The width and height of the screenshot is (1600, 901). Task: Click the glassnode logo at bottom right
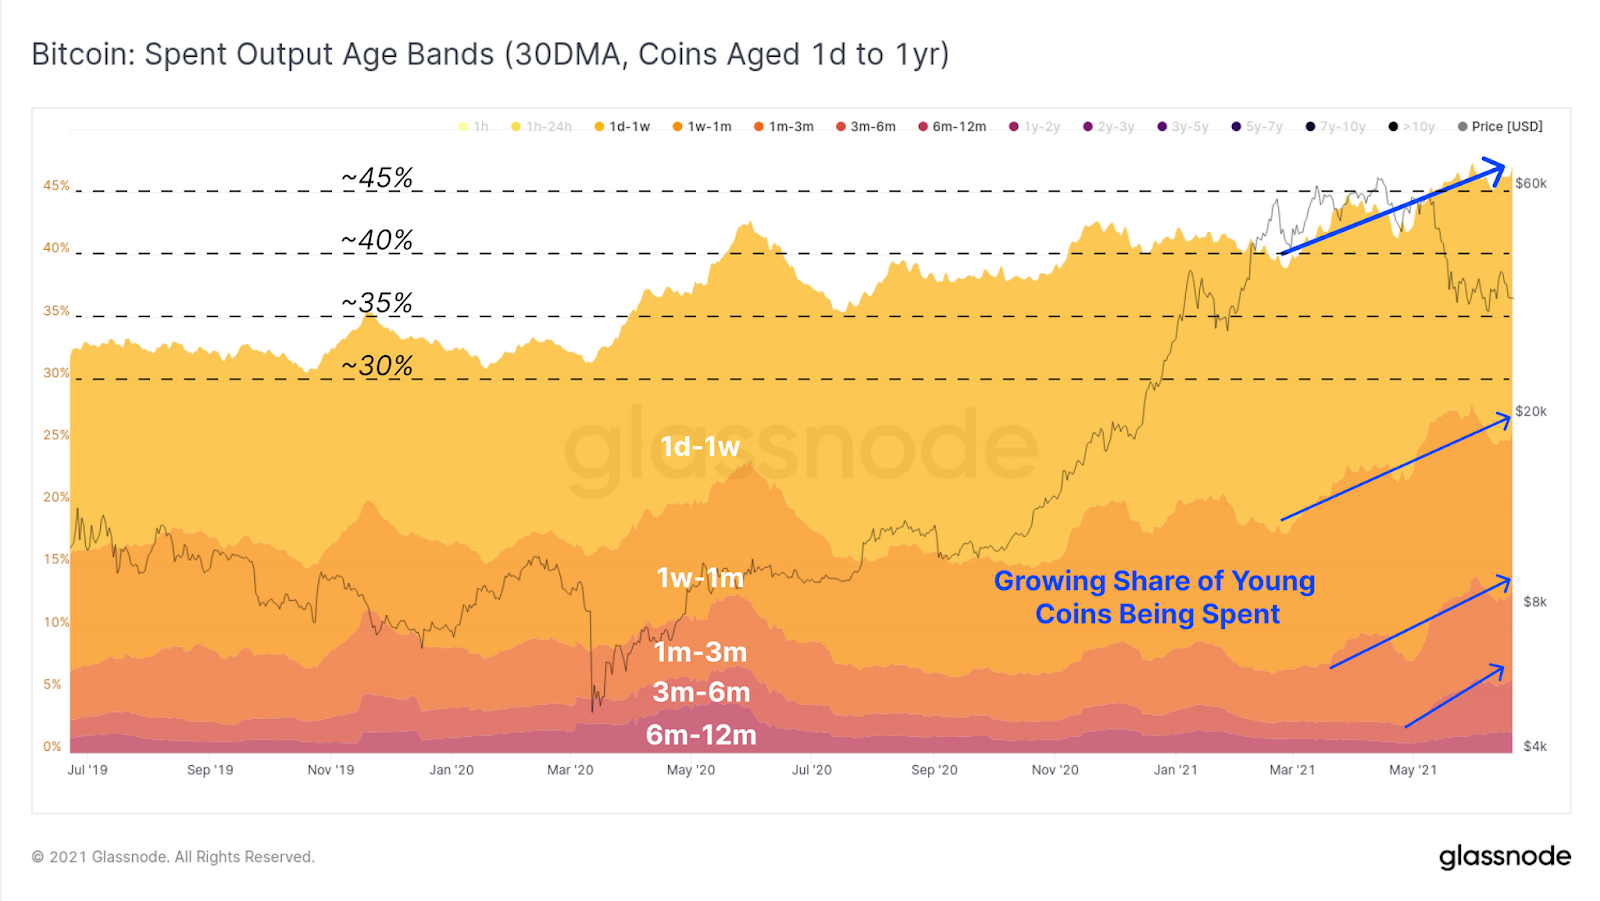tap(1505, 857)
